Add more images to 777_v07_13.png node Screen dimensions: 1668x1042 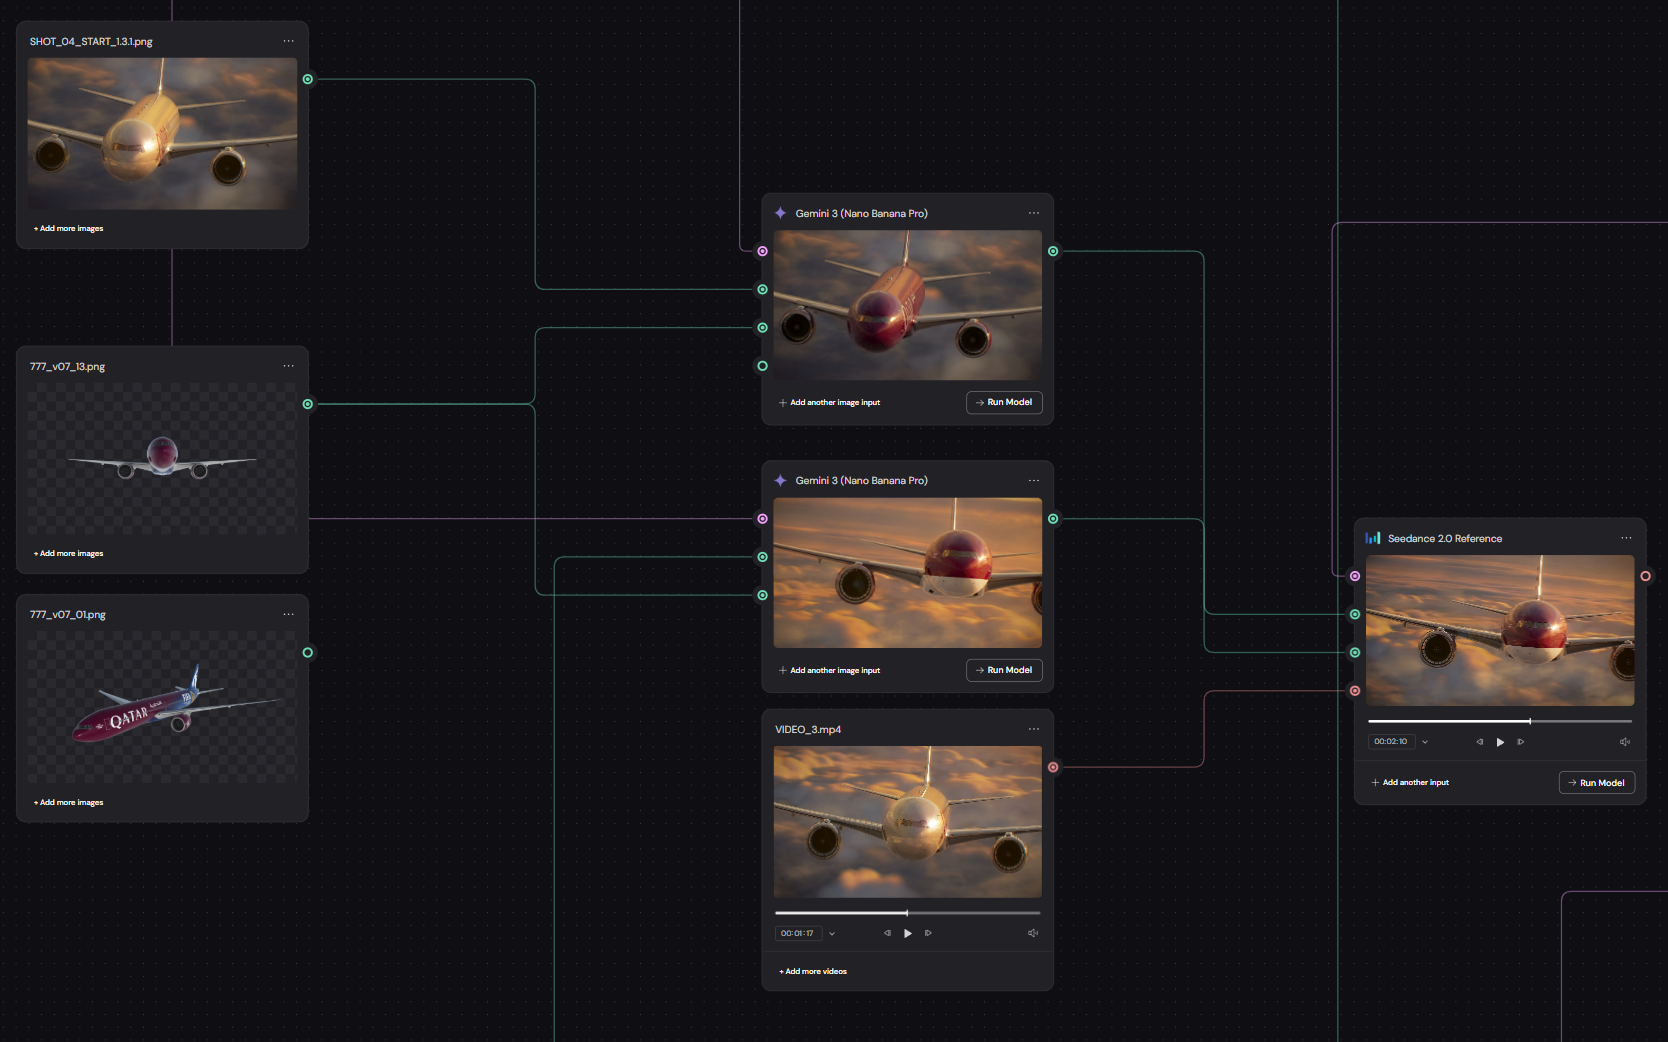coord(68,553)
